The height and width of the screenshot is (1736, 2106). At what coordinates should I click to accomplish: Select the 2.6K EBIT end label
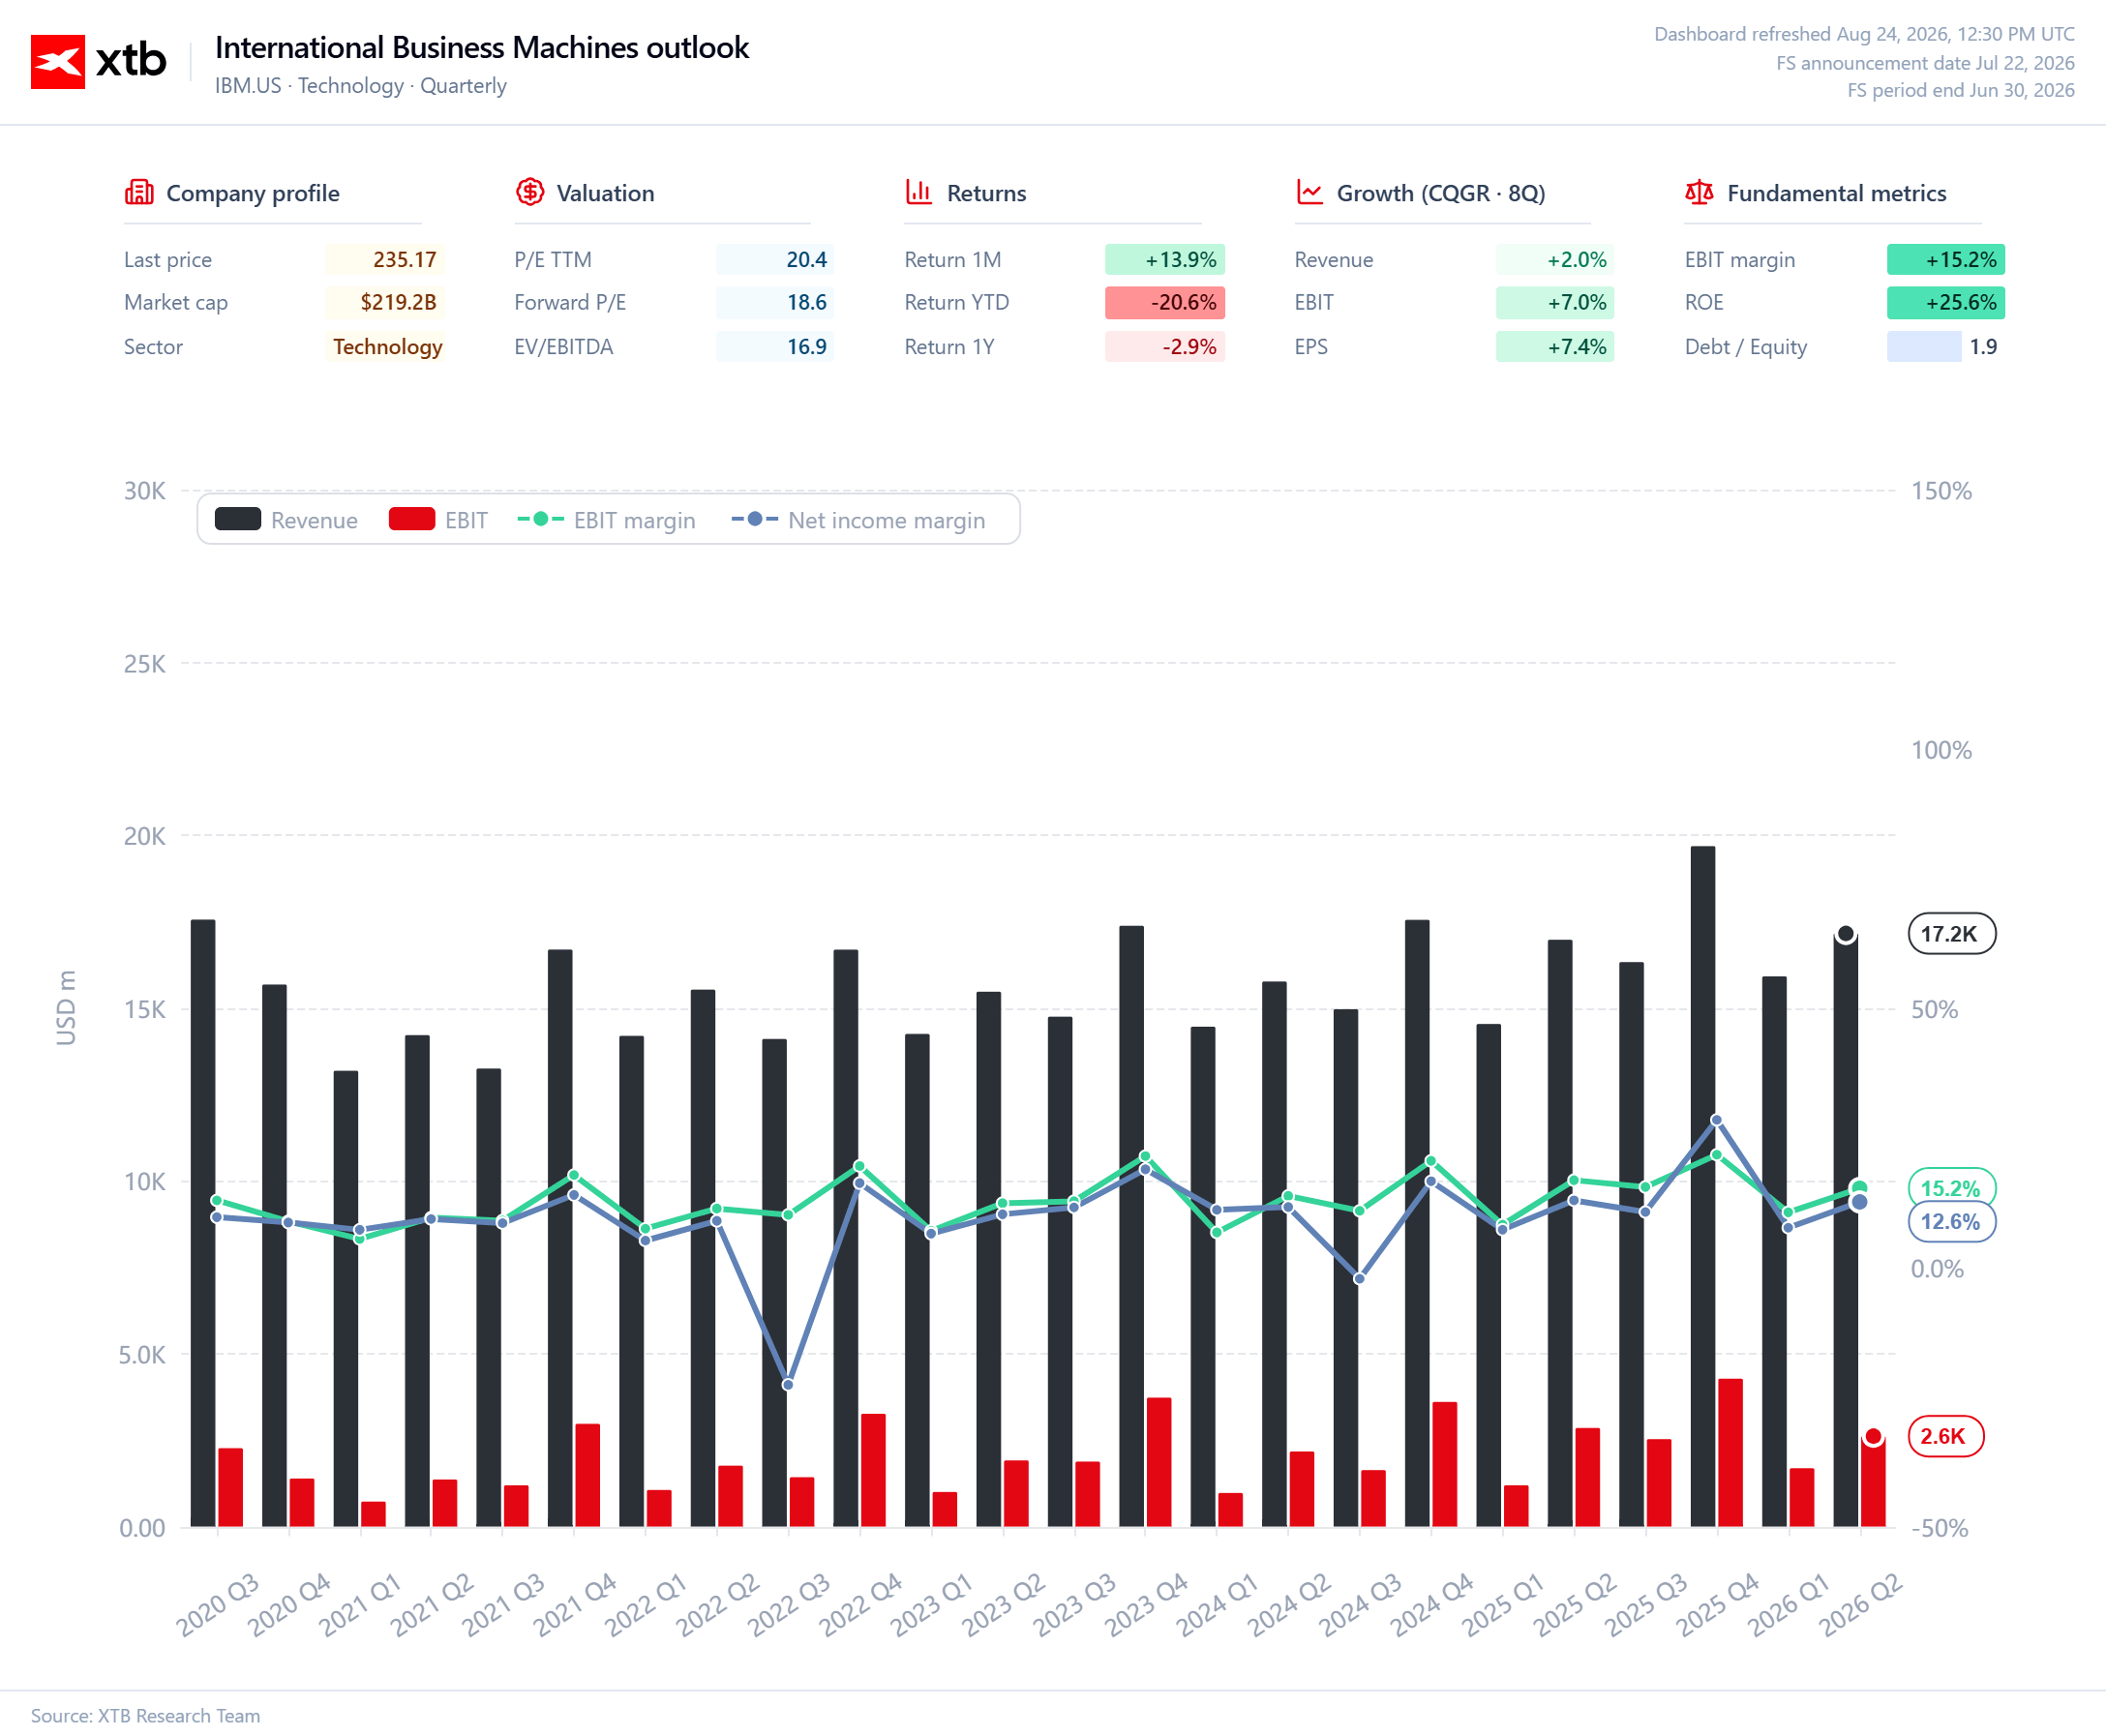(1945, 1437)
